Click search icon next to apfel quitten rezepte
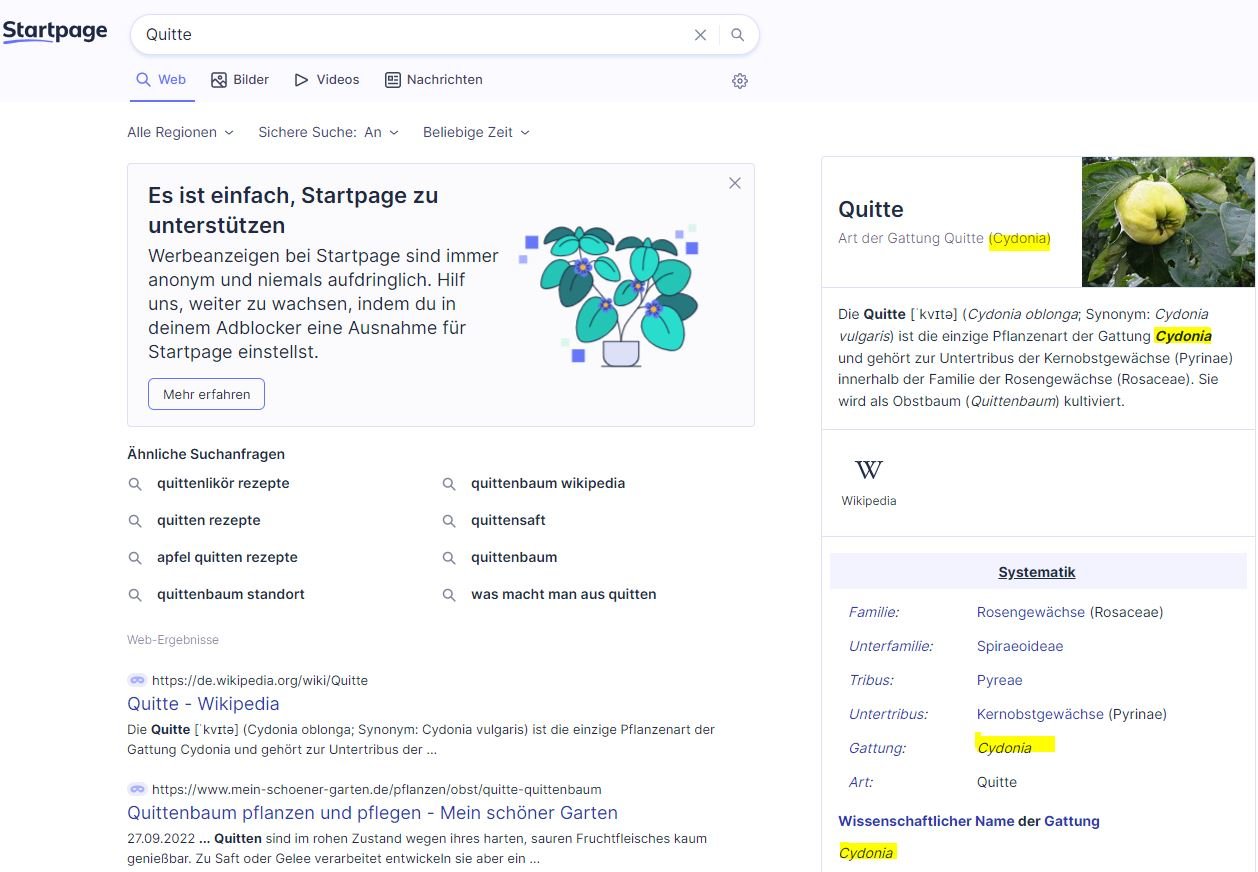The image size is (1258, 872). (135, 558)
